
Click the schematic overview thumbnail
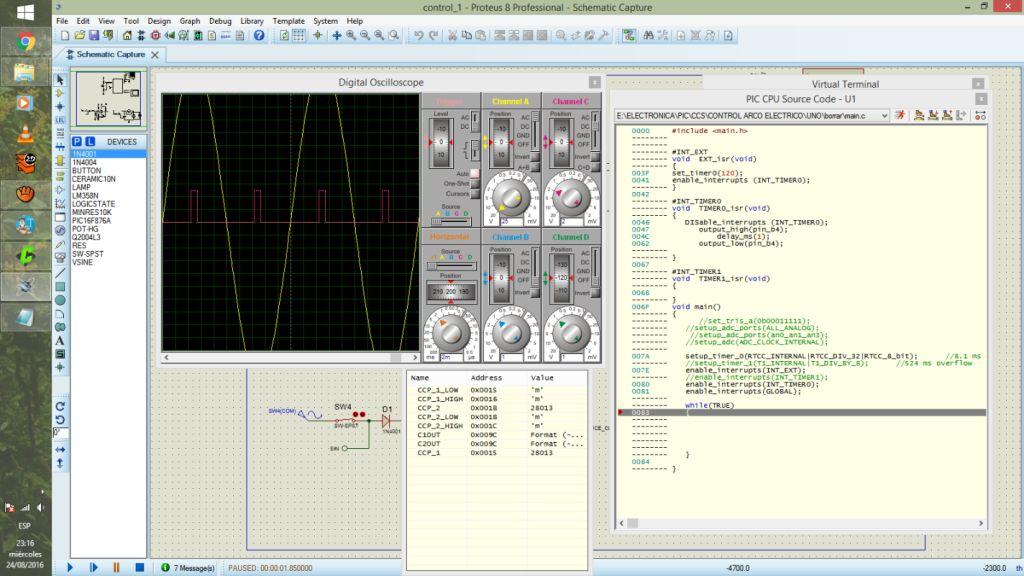[x=108, y=99]
